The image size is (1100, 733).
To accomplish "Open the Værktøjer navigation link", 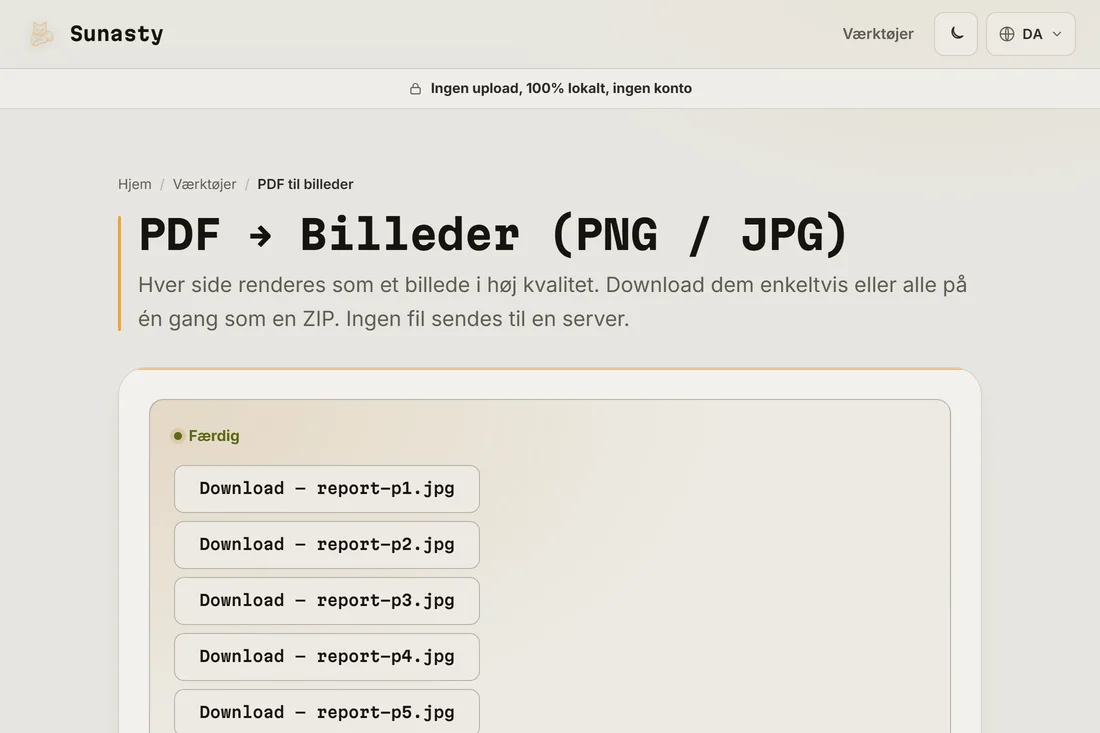I will point(878,34).
